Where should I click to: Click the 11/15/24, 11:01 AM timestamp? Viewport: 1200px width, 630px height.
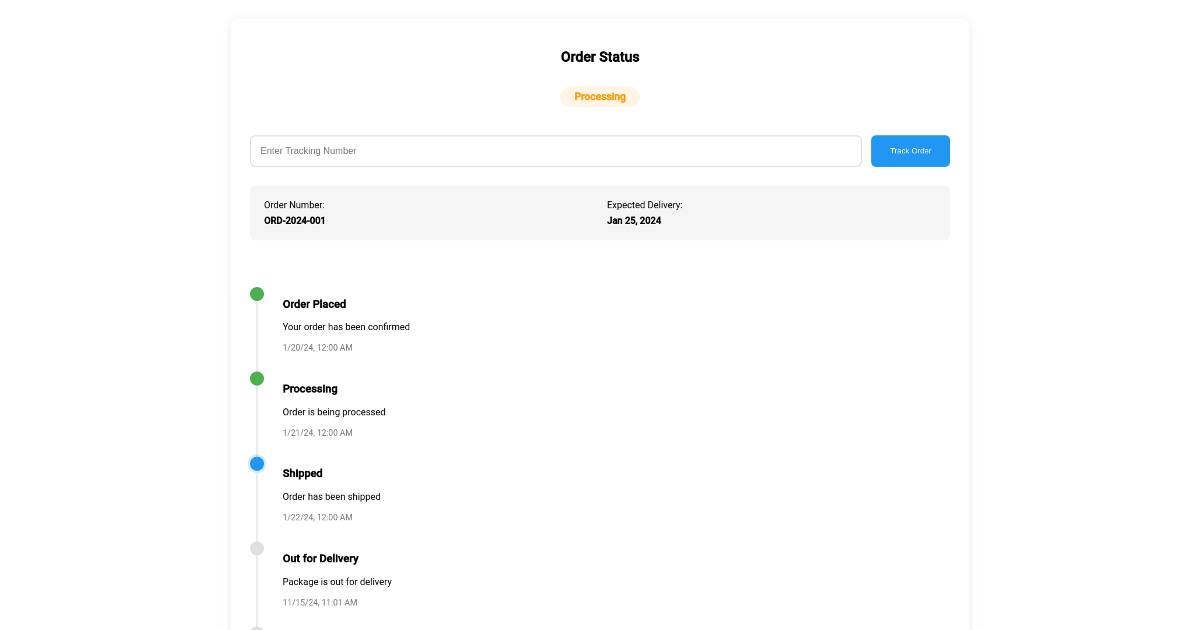320,603
